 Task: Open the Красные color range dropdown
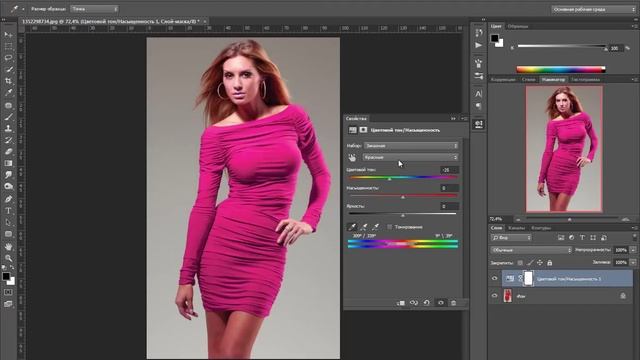[x=411, y=157]
